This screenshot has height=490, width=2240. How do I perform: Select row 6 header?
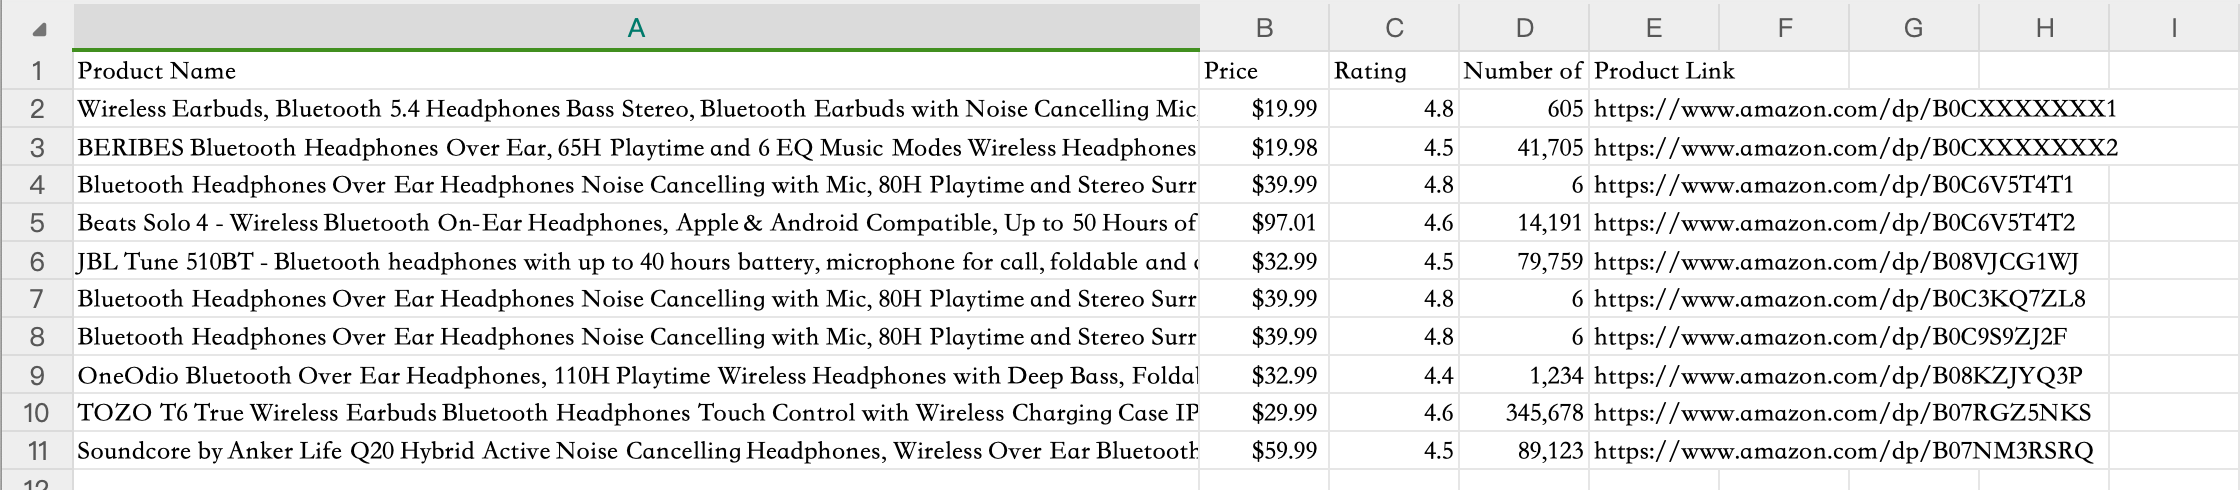(x=37, y=262)
